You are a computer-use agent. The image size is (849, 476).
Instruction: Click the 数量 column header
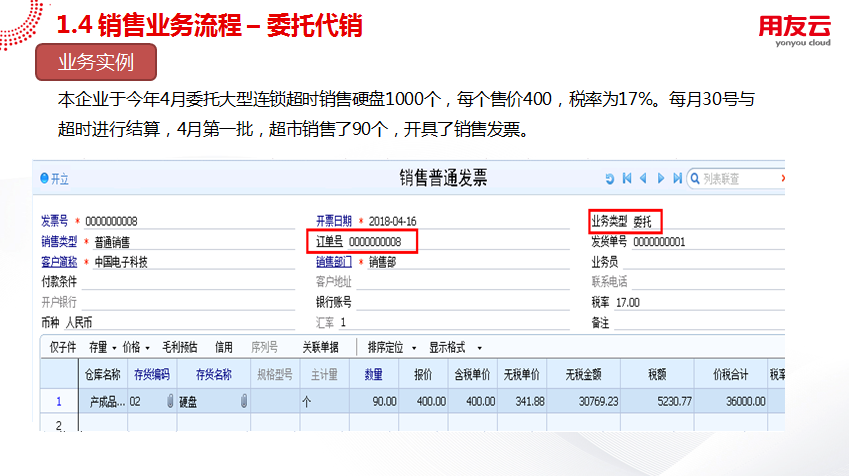[374, 374]
